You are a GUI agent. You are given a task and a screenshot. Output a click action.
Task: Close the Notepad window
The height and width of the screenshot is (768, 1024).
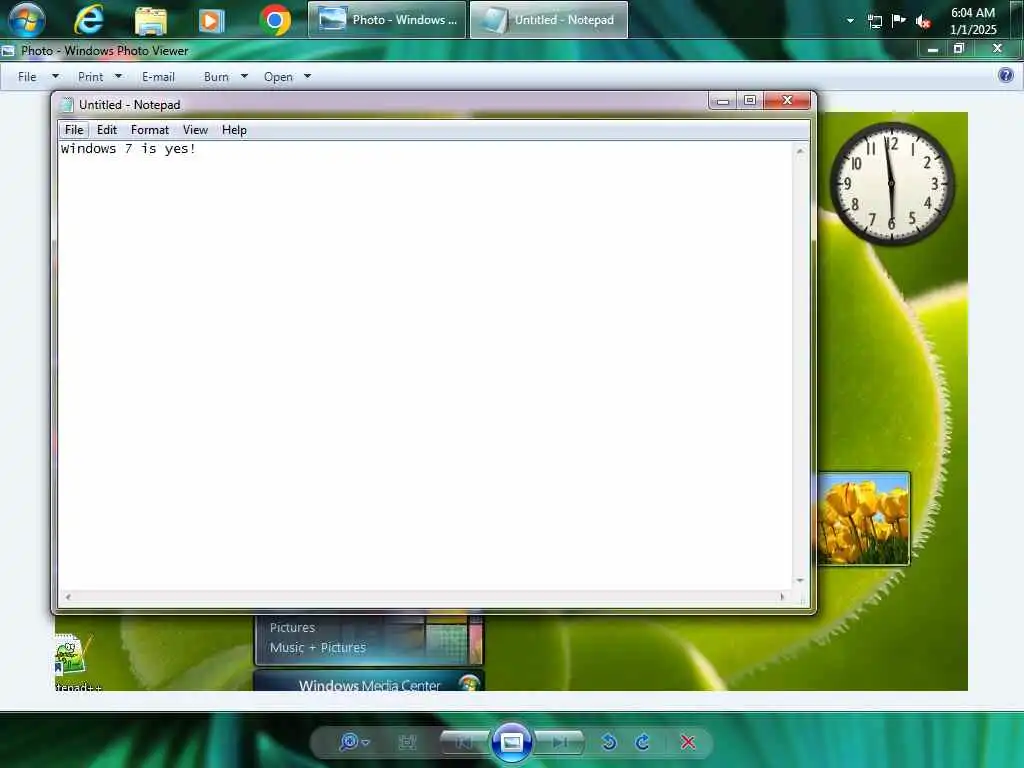787,101
